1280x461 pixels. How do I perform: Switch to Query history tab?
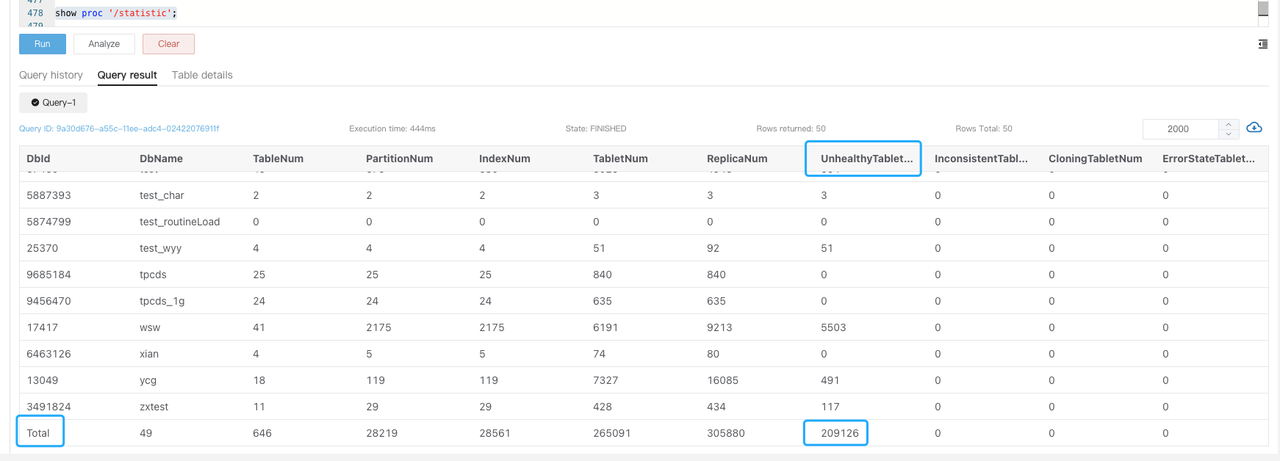pos(51,75)
